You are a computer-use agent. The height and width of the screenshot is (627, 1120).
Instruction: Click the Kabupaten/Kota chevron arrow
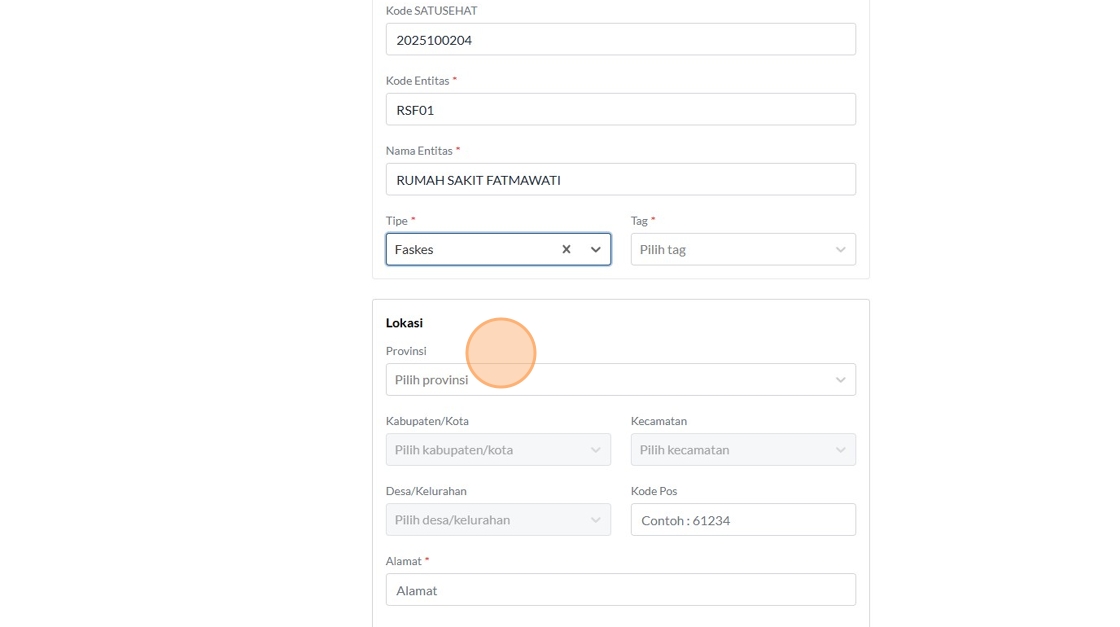(596, 450)
